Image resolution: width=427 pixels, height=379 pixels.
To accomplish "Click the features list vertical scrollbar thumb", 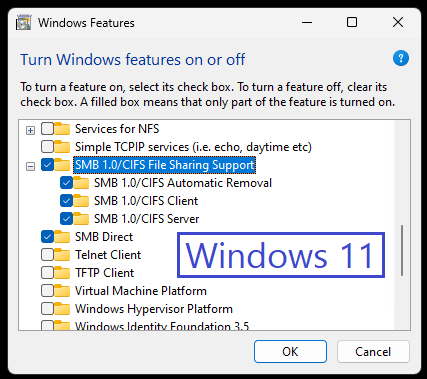I will coord(402,250).
